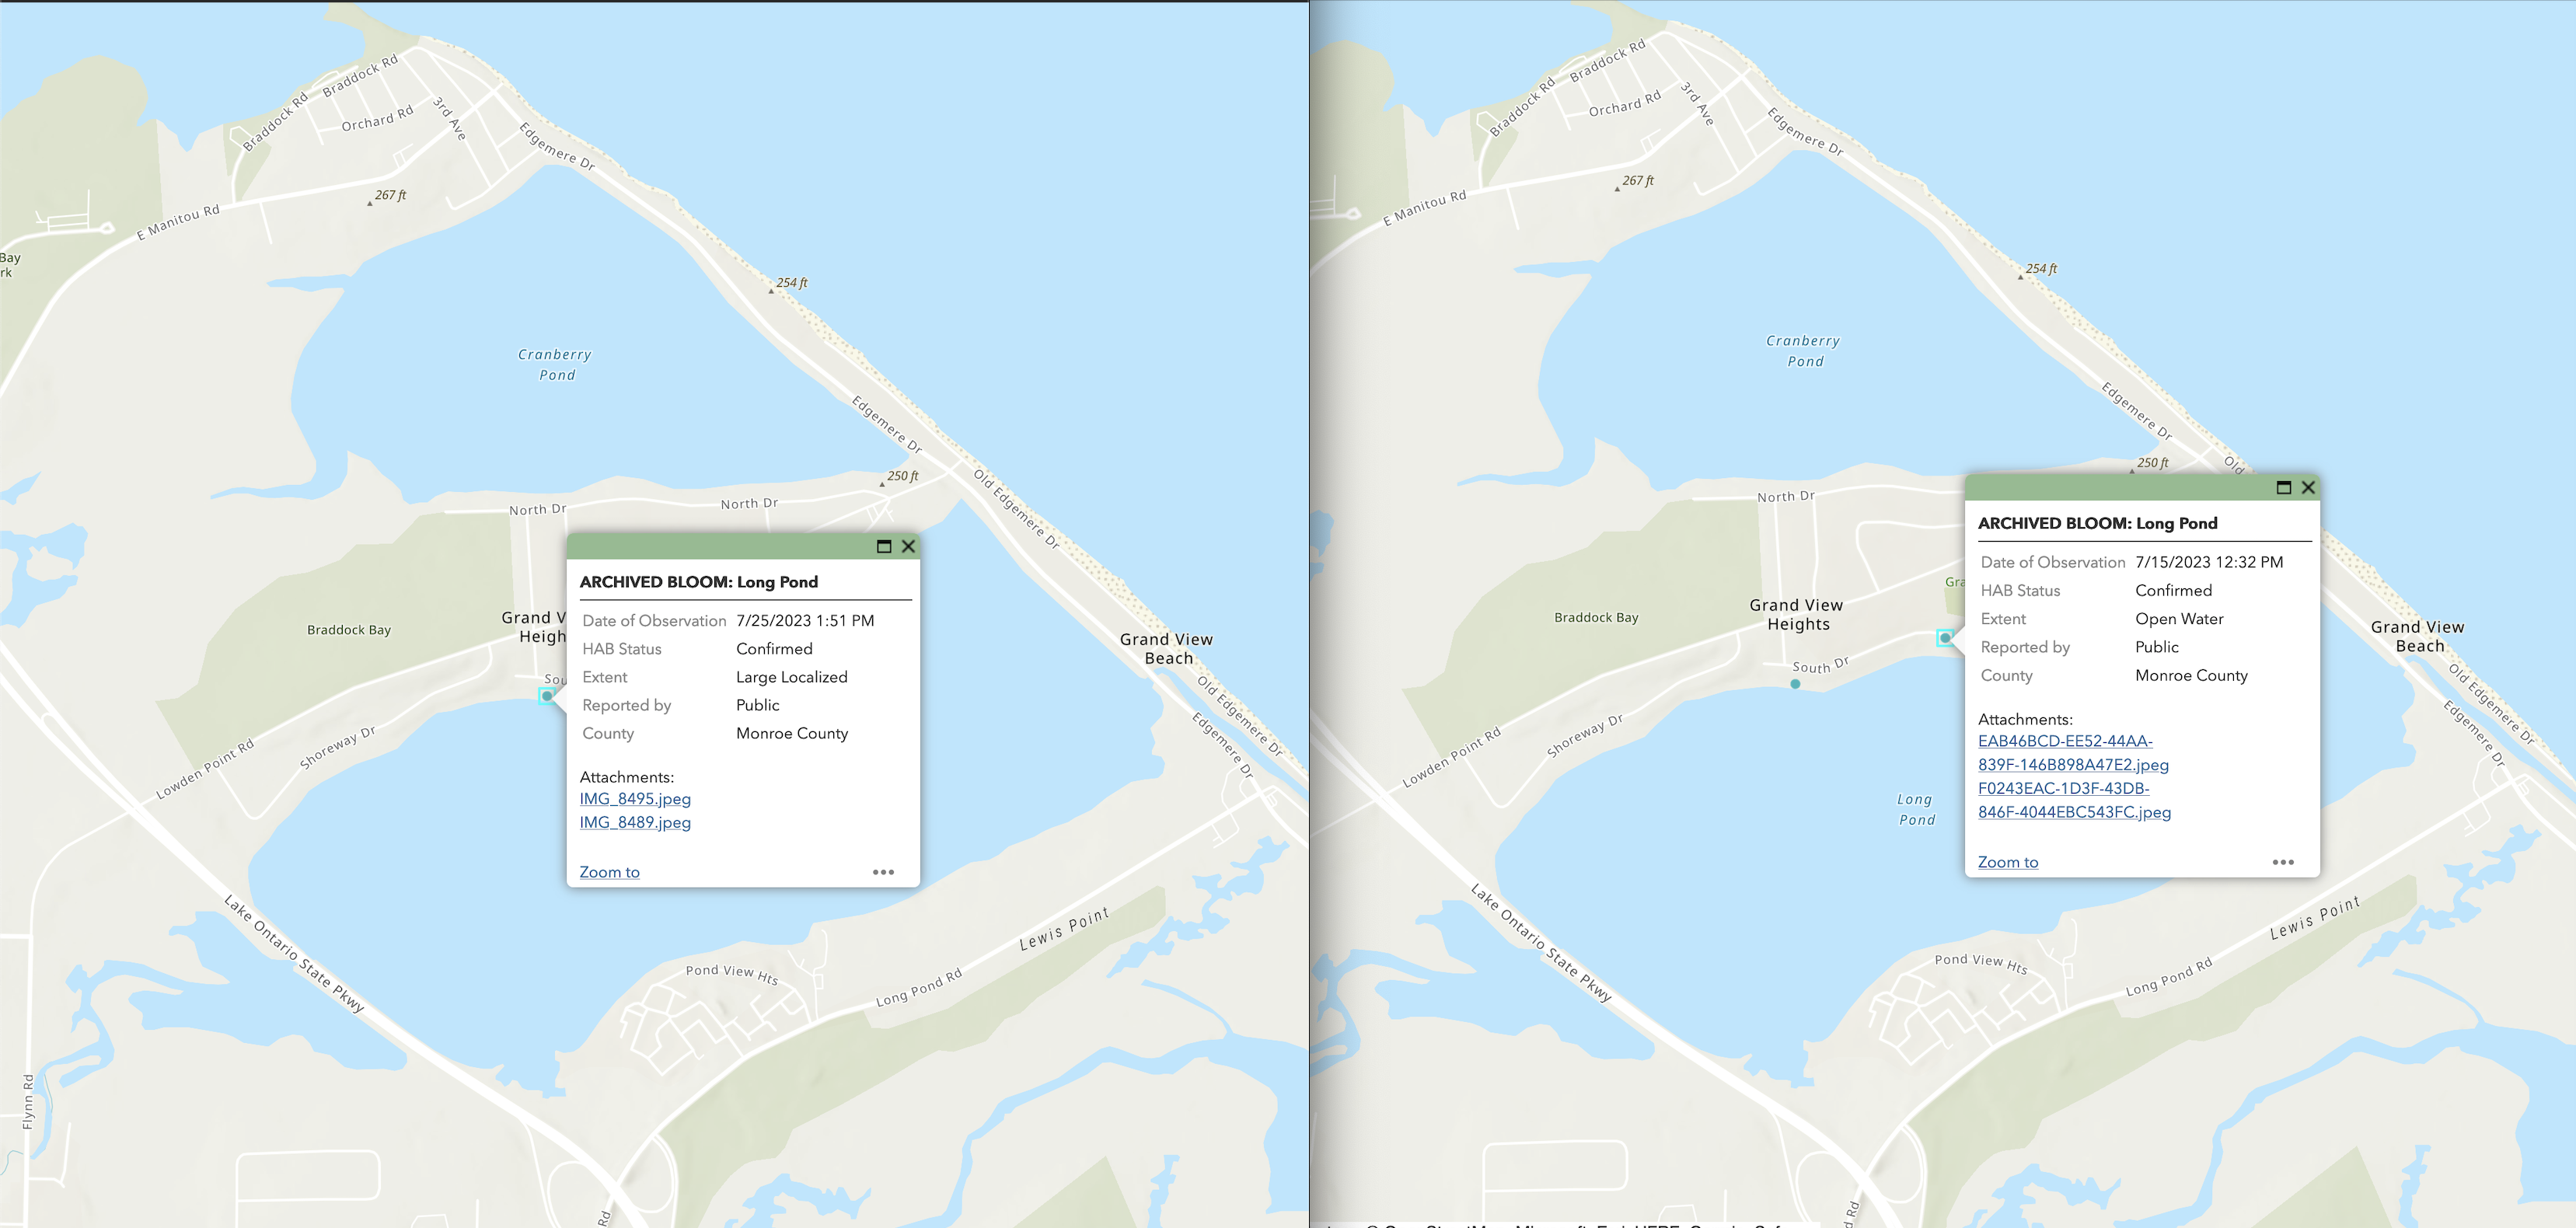
Task: Close the 7/15/2023 Long Pond popup
Action: [x=2308, y=487]
